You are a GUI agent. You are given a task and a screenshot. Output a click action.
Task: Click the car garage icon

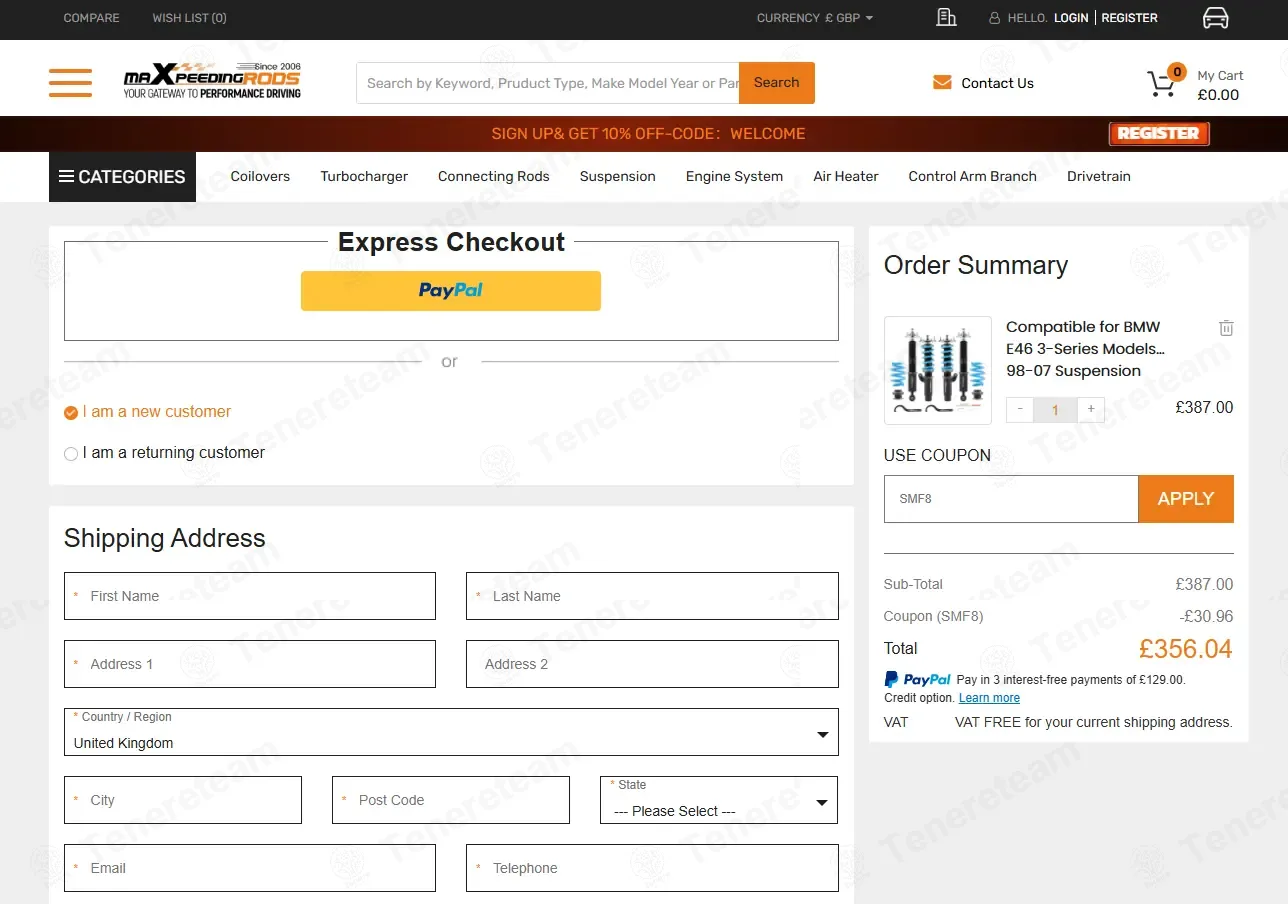[1215, 18]
